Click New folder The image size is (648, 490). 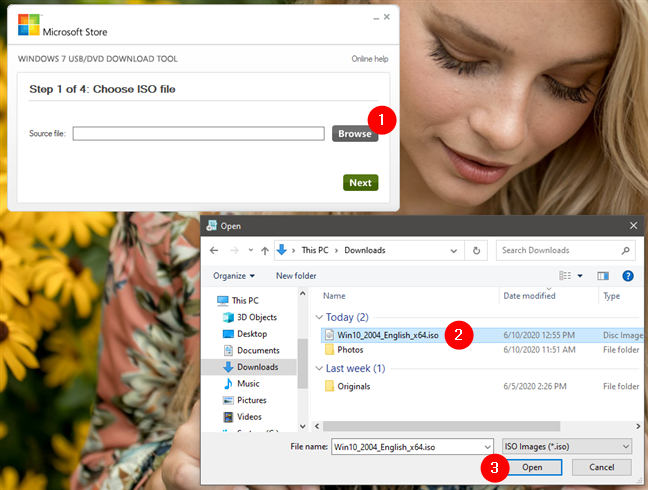[x=296, y=276]
